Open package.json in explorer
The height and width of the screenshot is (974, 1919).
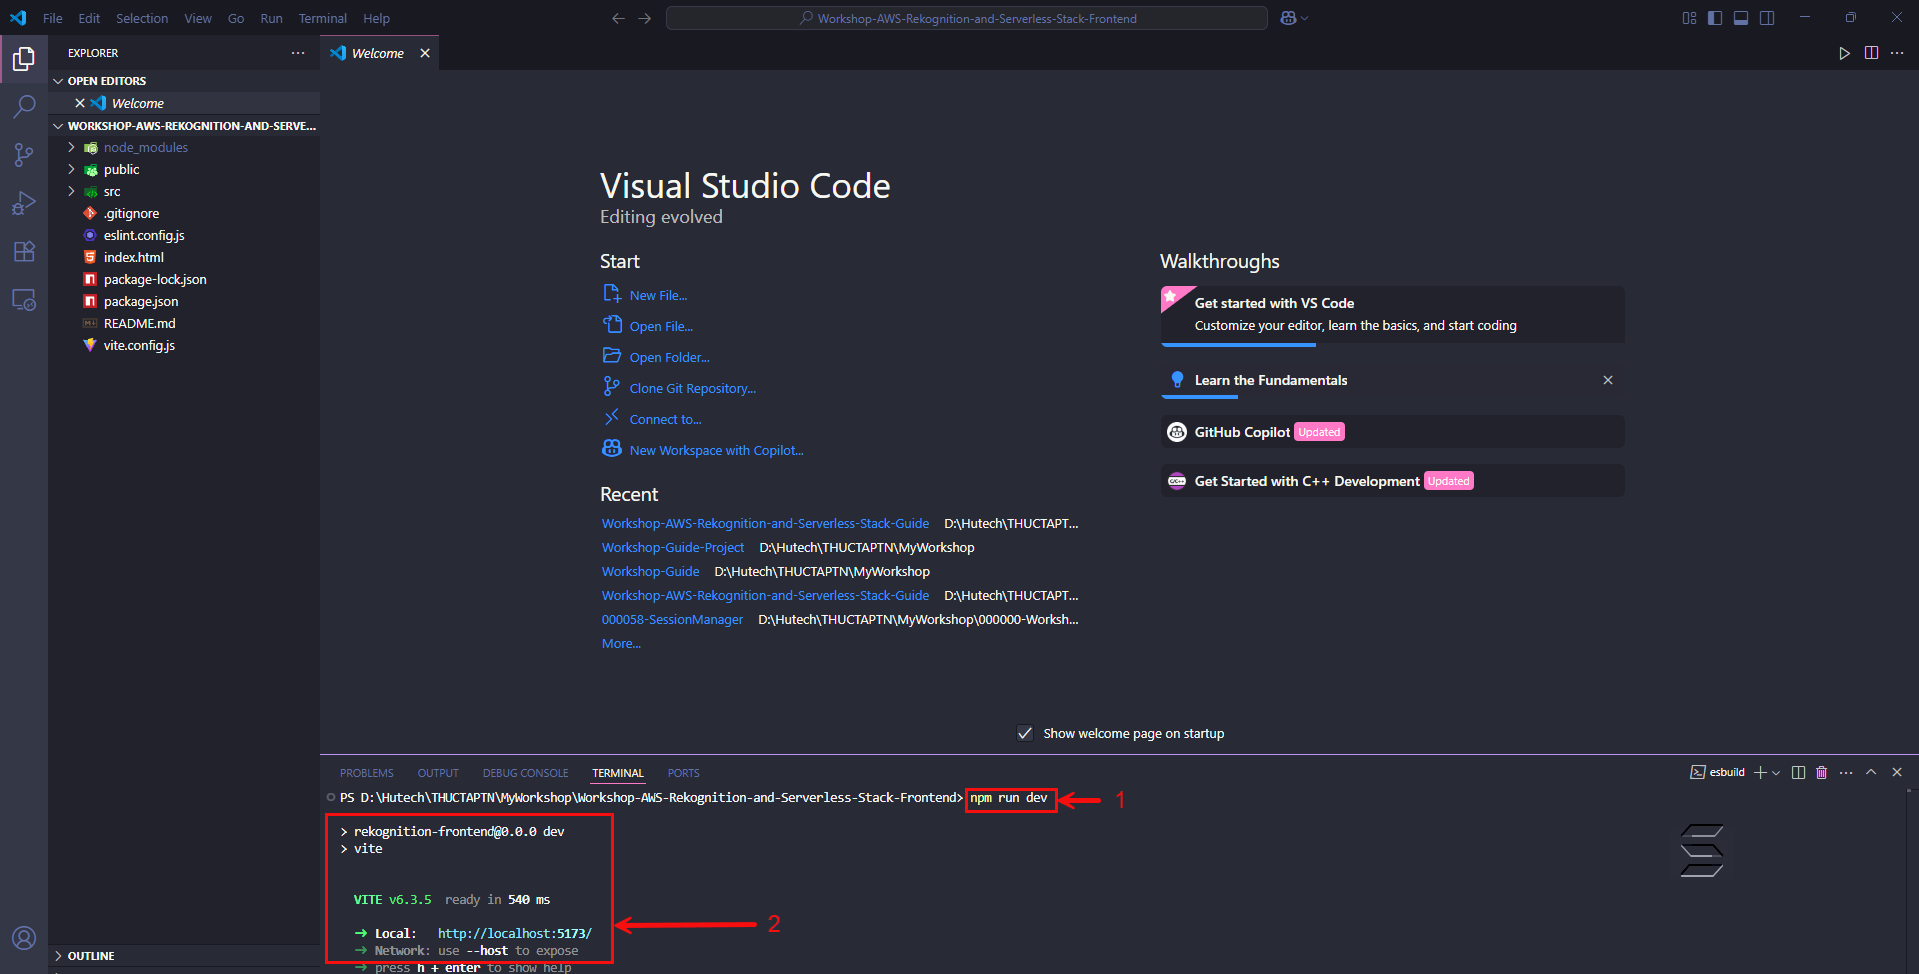pyautogui.click(x=141, y=301)
